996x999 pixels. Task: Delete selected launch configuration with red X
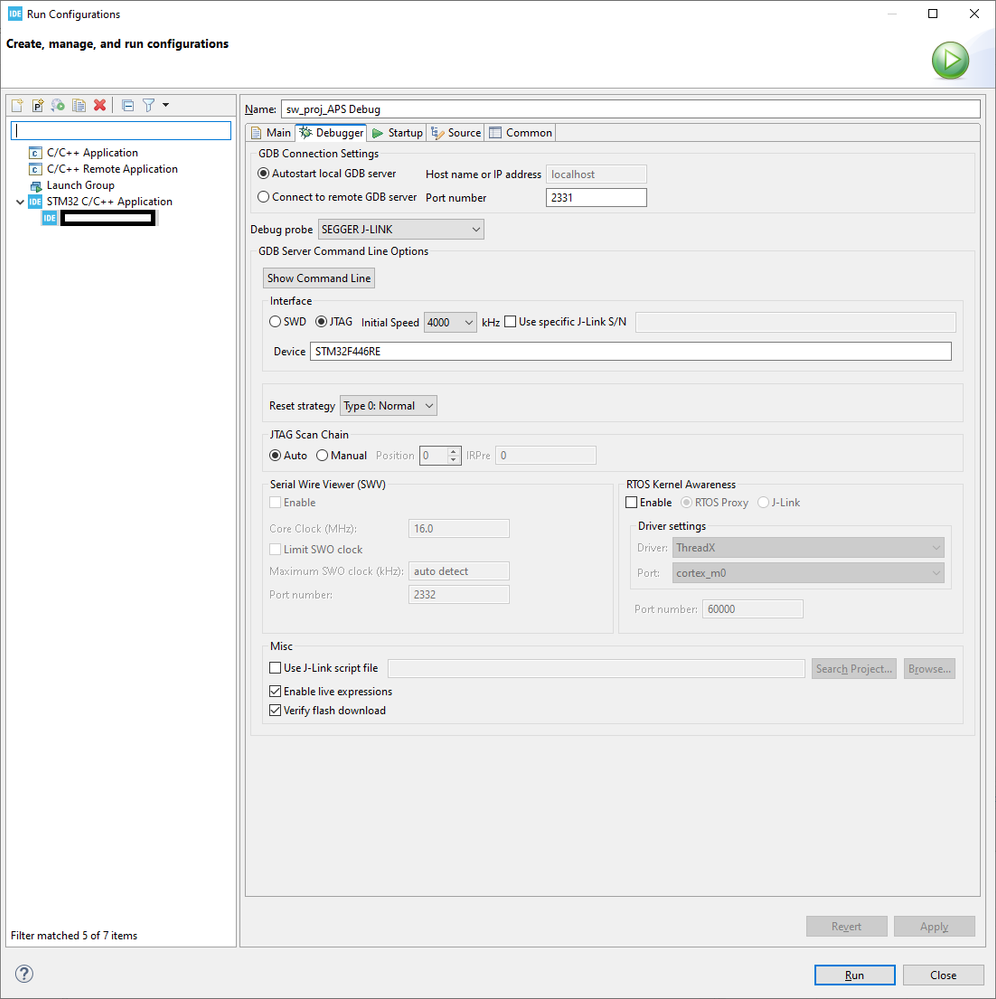tap(99, 105)
